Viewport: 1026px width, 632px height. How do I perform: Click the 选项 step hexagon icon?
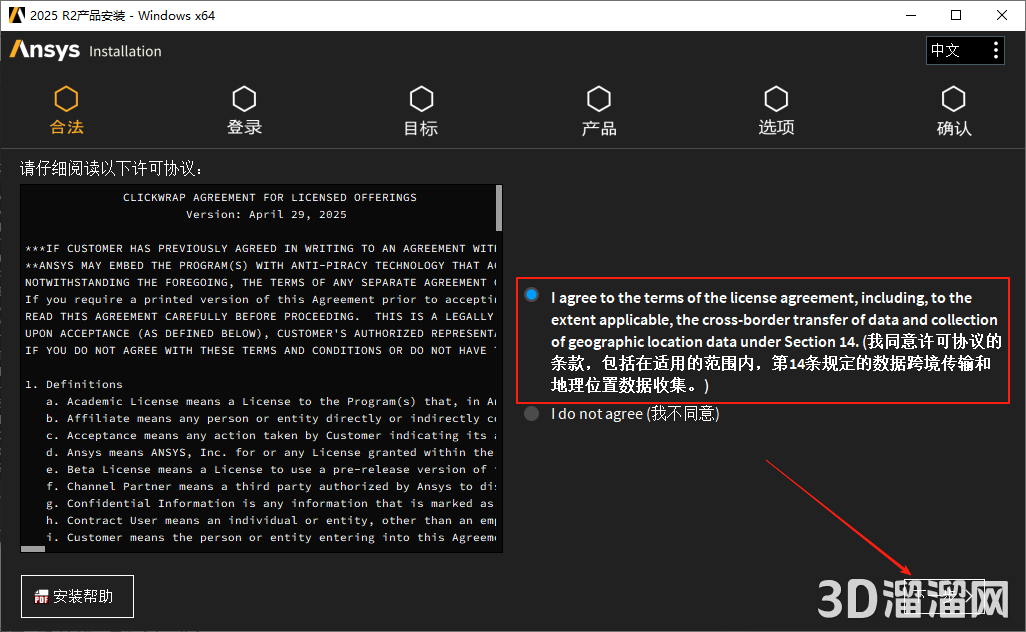[x=776, y=99]
